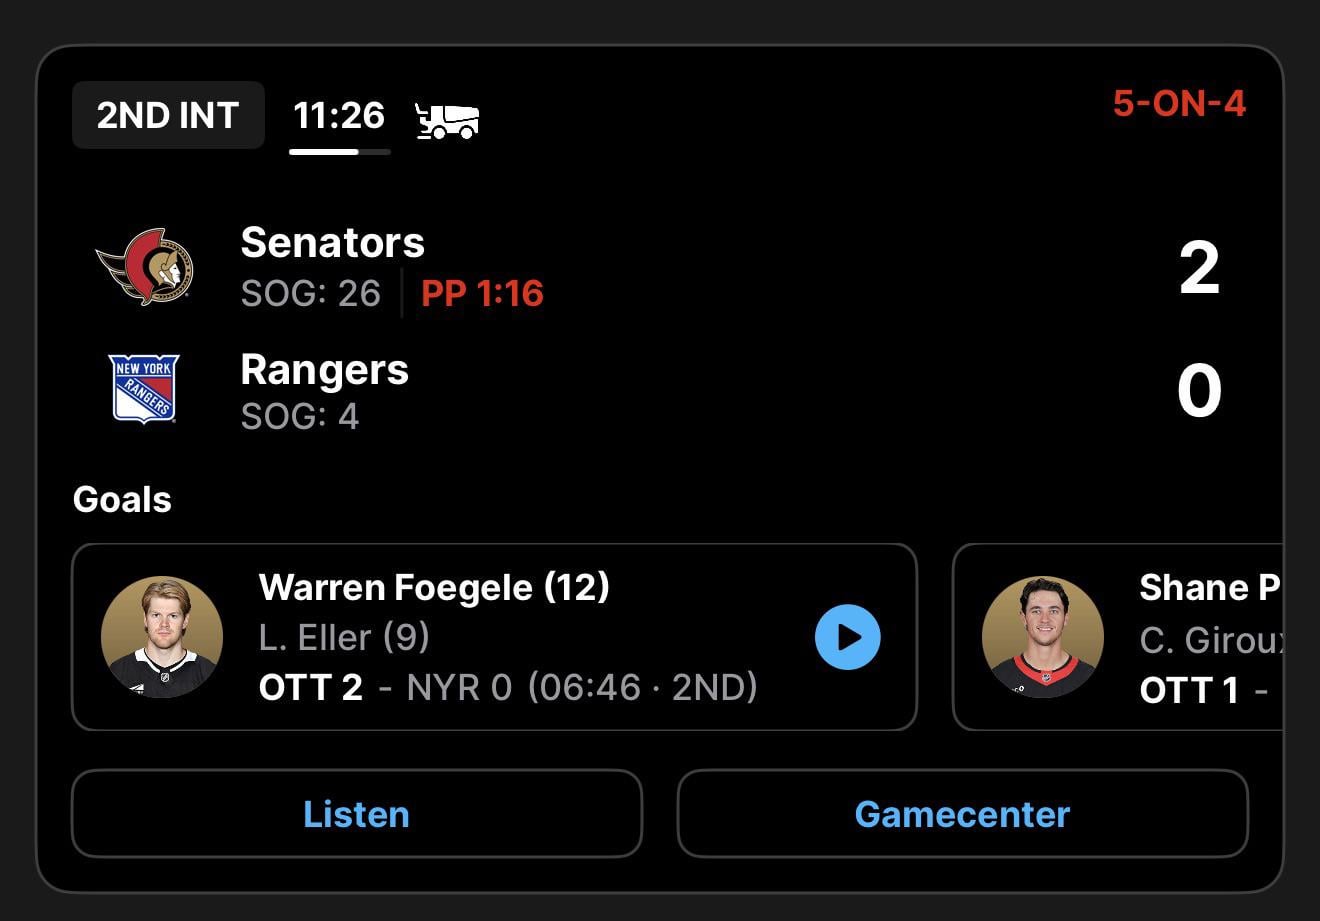1320x921 pixels.
Task: Click the 11:26 intermission clock
Action: 339,115
